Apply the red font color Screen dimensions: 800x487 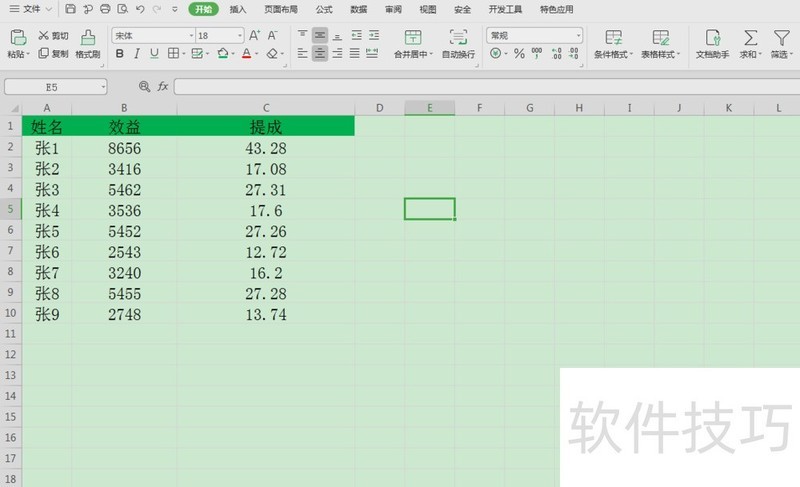point(247,53)
